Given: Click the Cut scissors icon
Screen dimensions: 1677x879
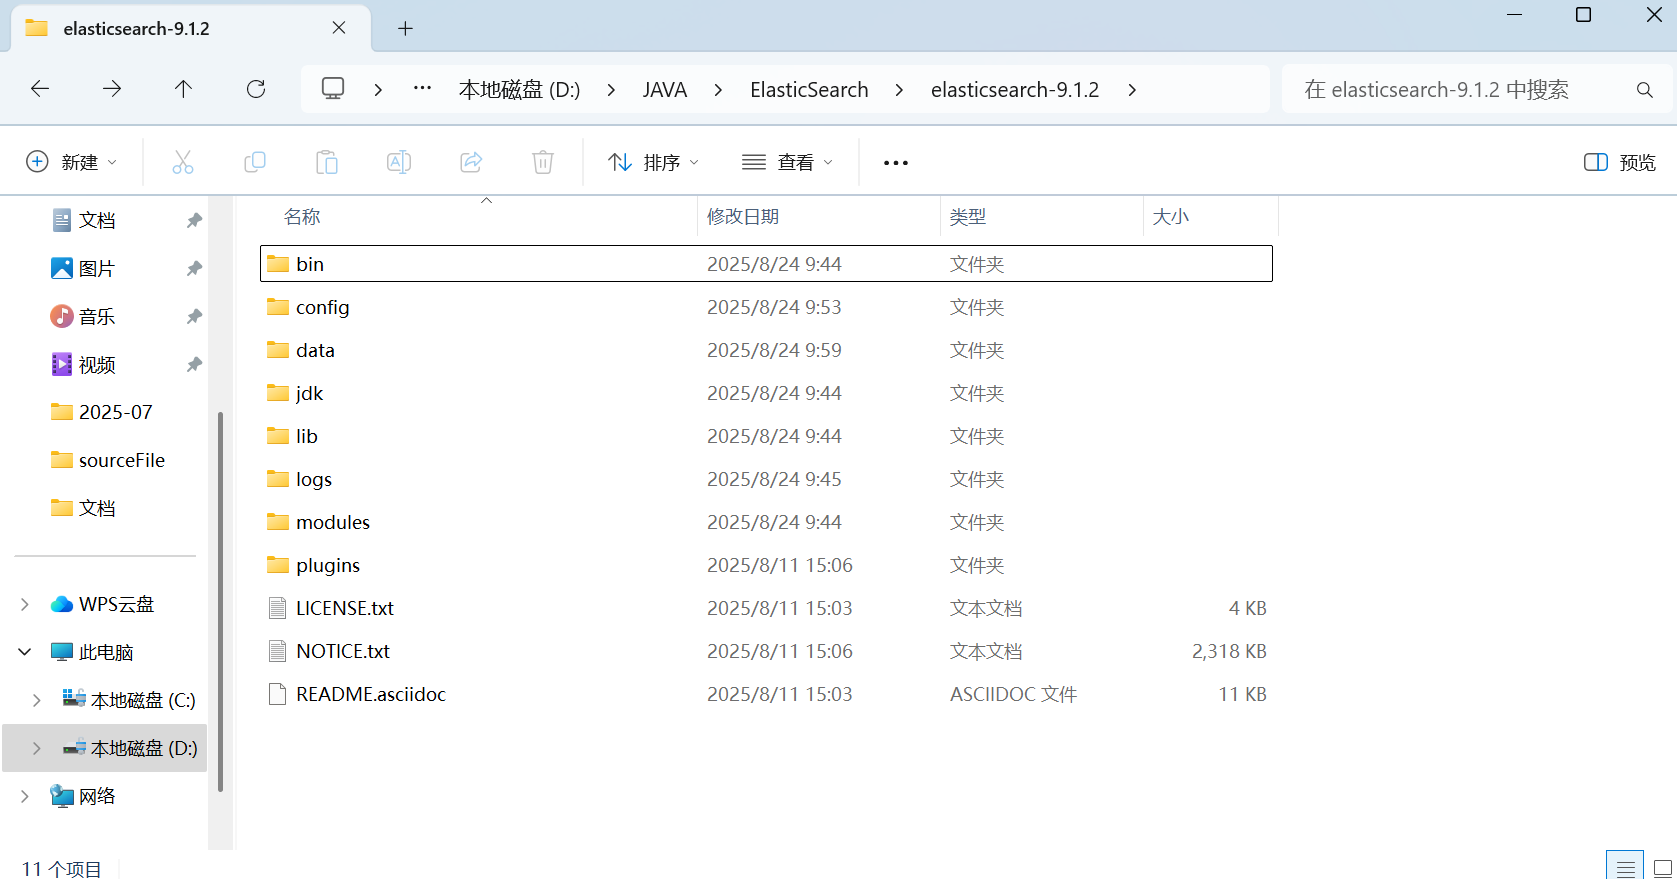Looking at the screenshot, I should (x=183, y=162).
